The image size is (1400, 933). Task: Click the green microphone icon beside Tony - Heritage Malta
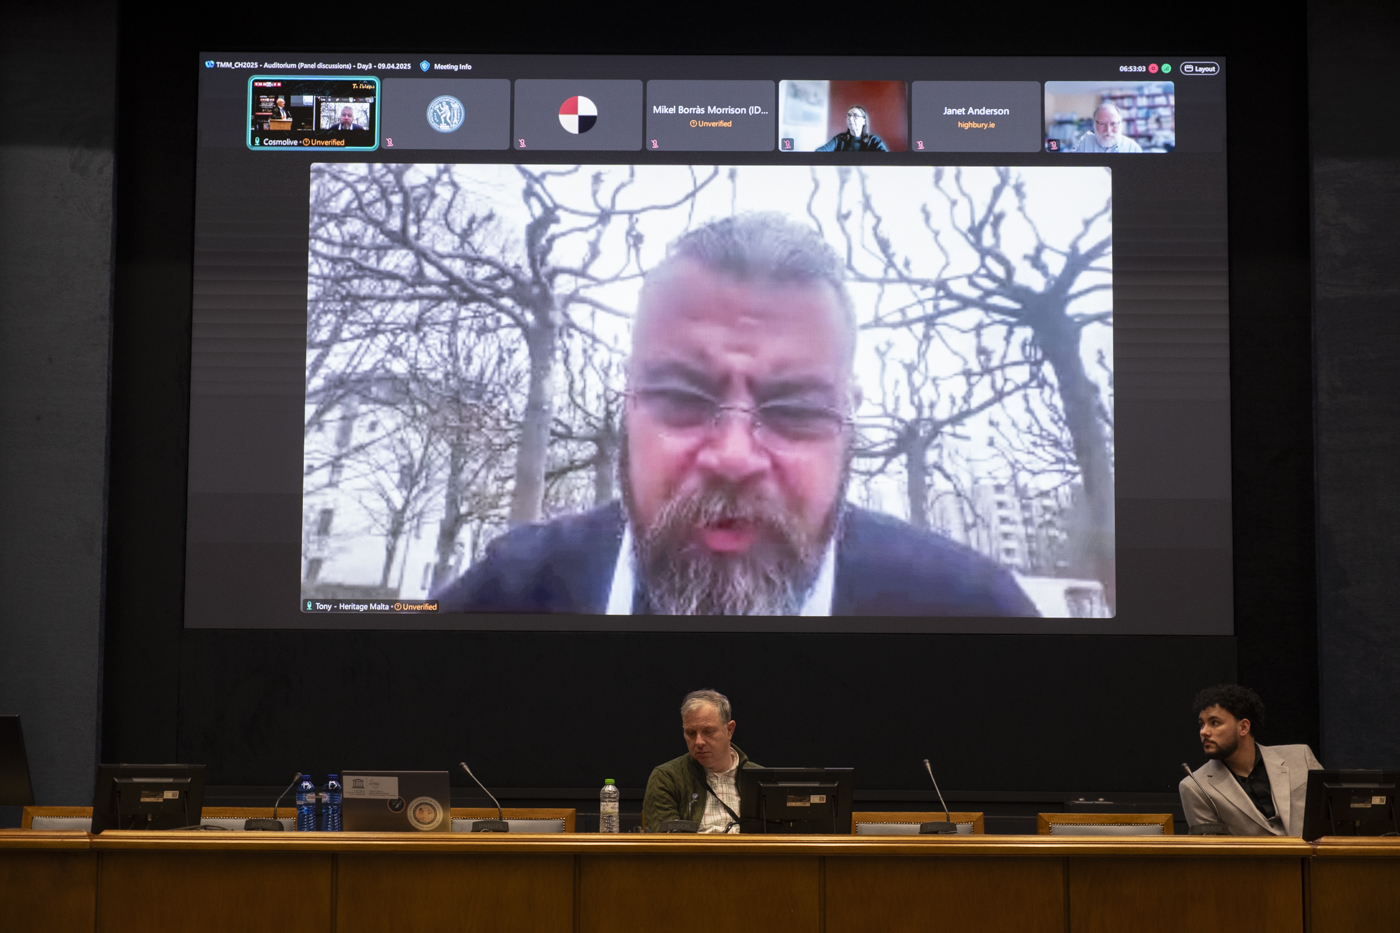point(309,606)
